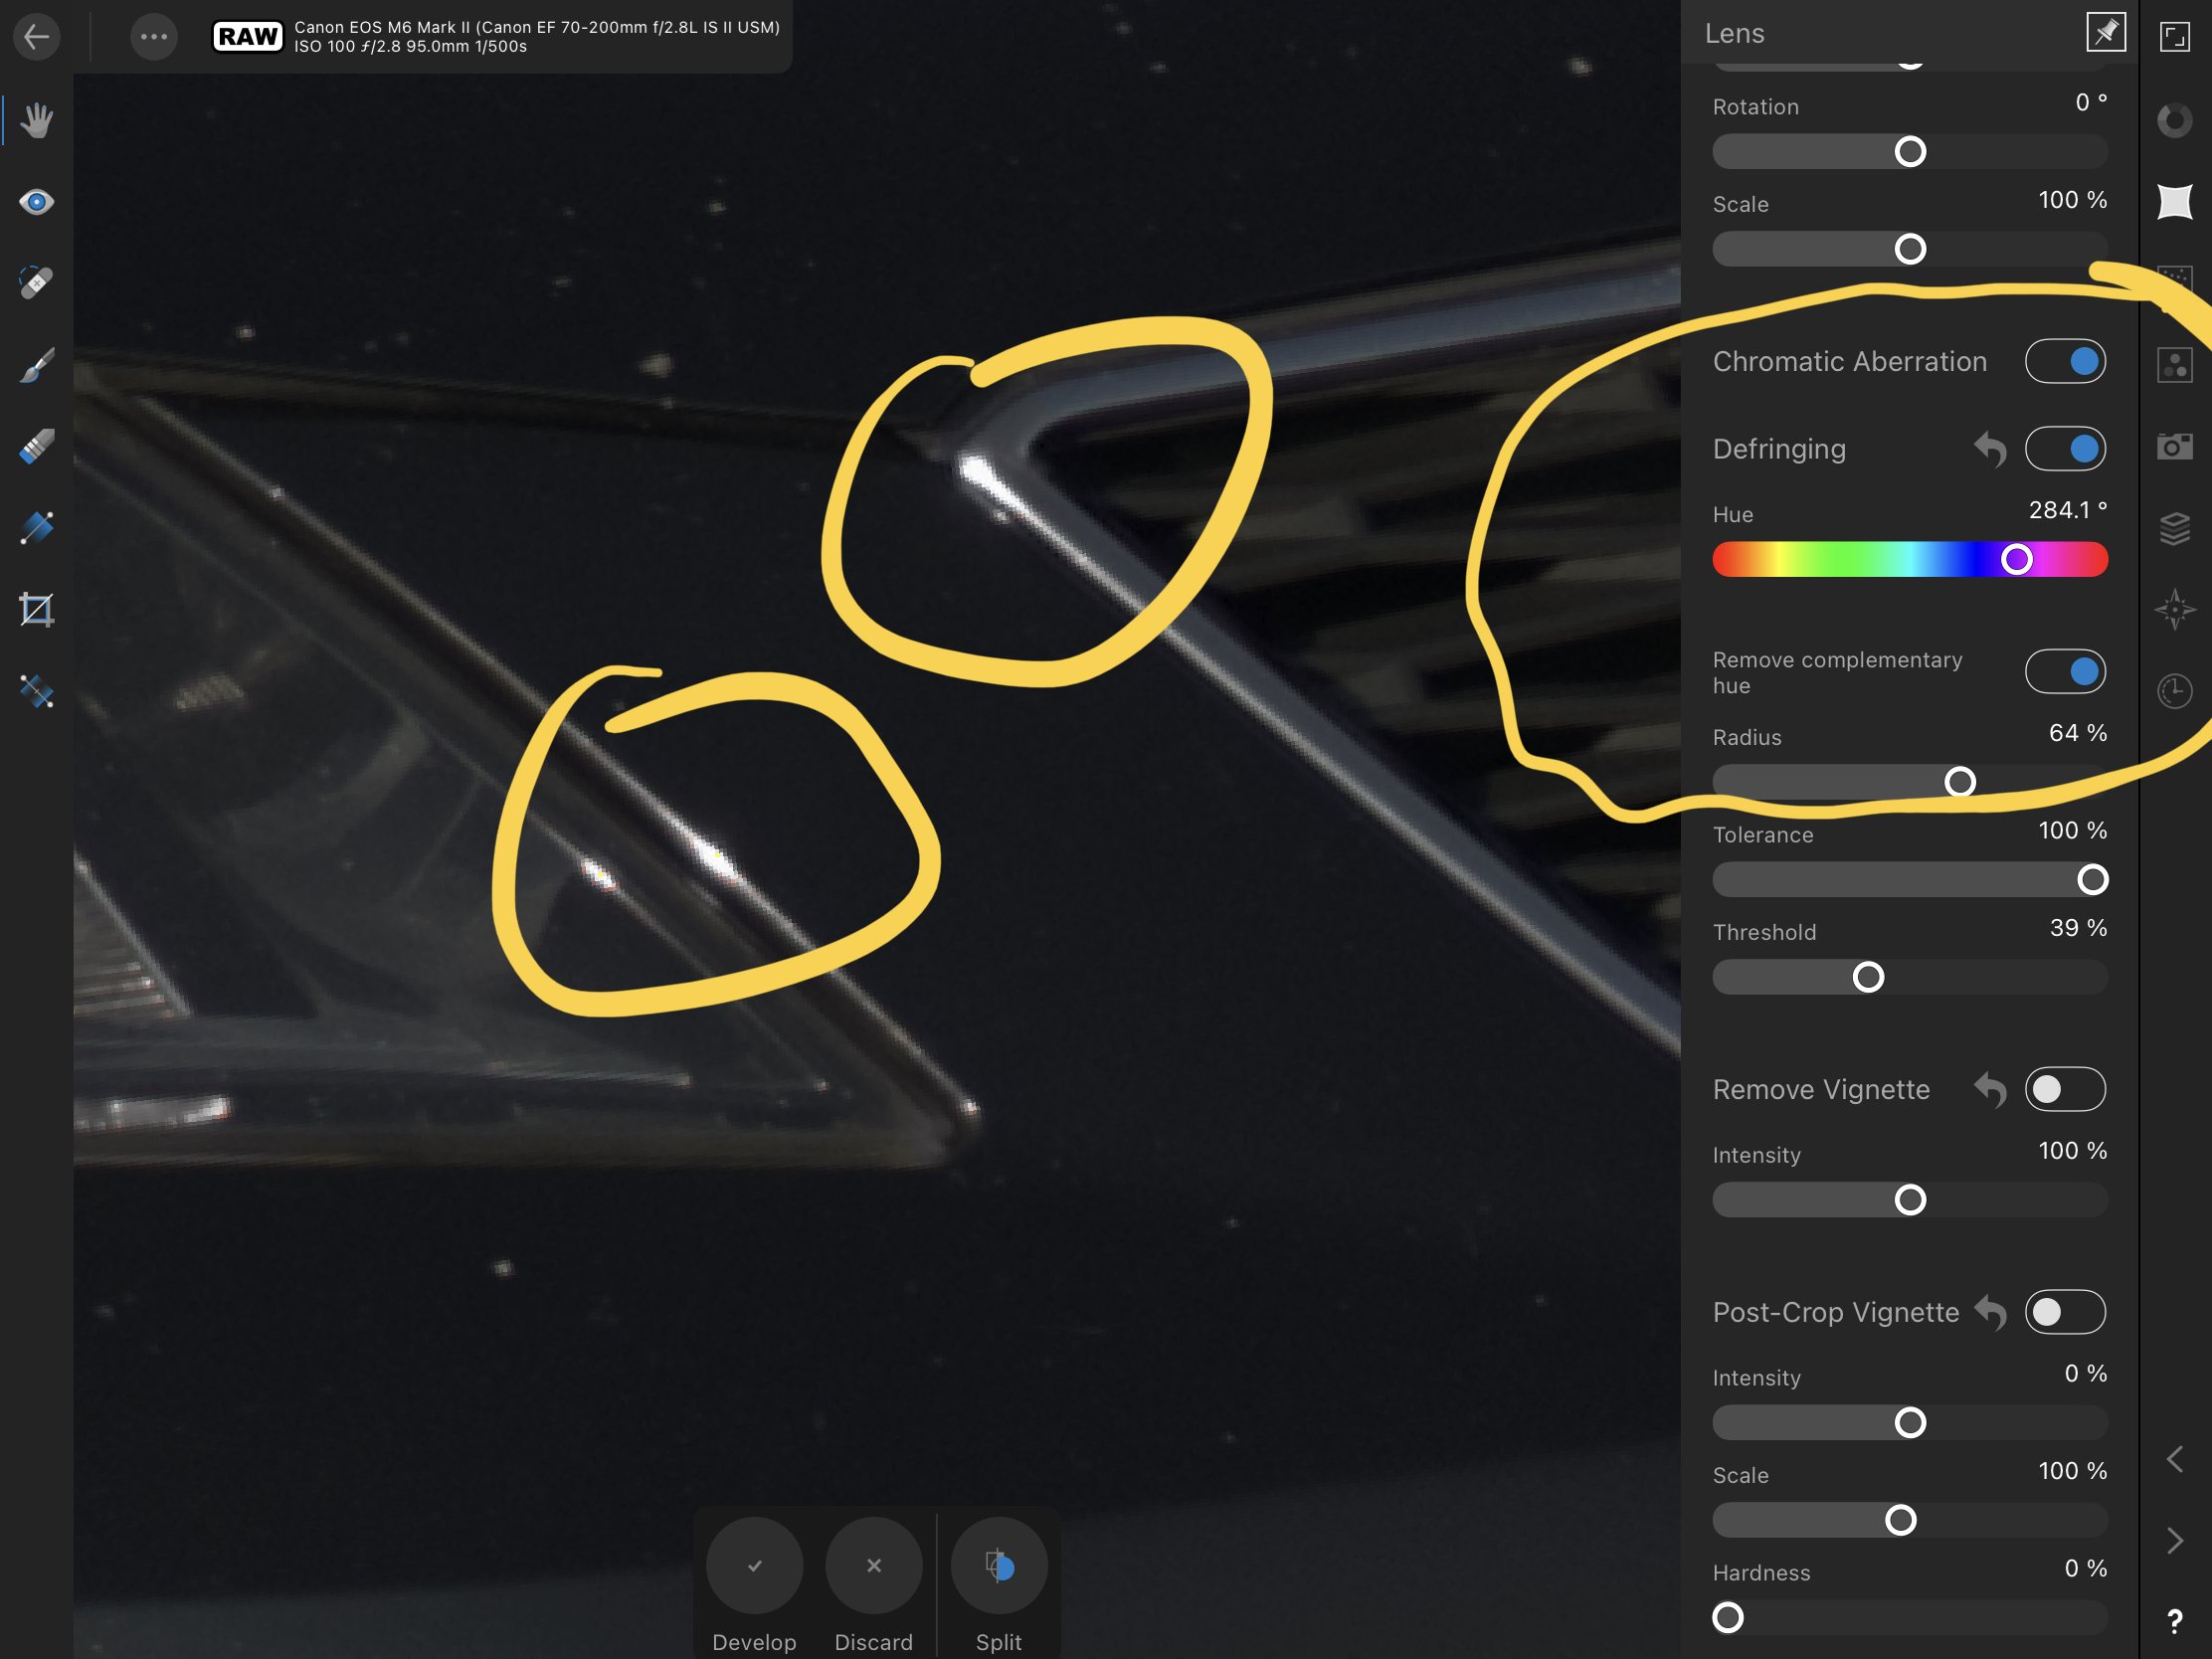2212x1659 pixels.
Task: Enable the Post-Crop Vignette switch
Action: pos(2065,1312)
